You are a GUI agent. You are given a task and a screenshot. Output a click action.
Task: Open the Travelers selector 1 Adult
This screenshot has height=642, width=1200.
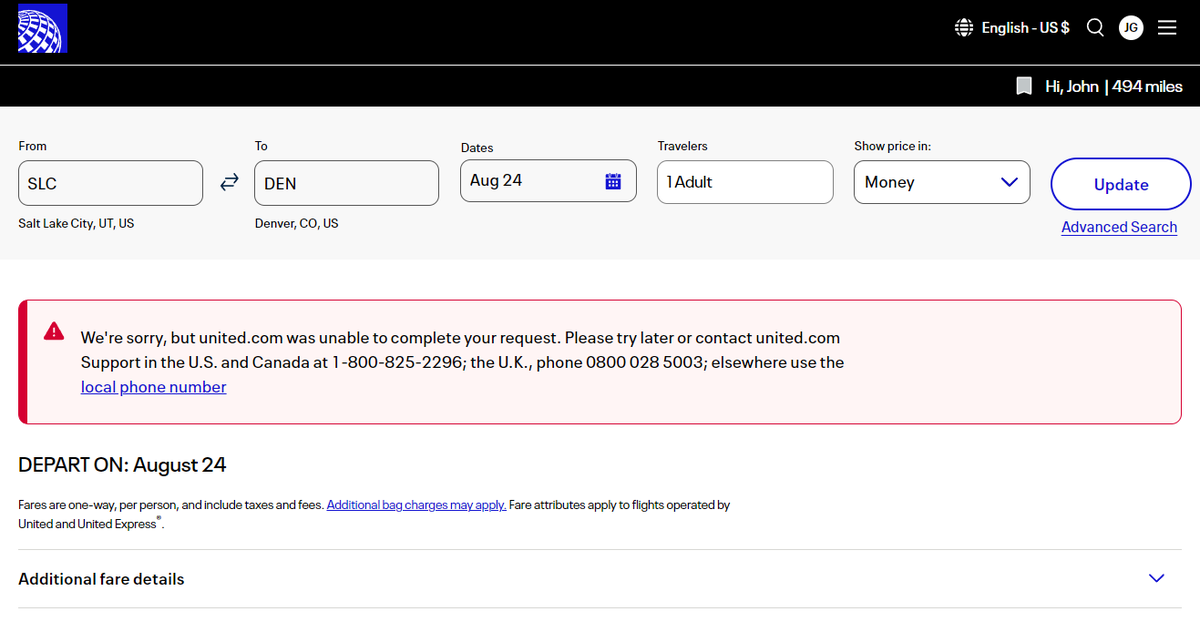pyautogui.click(x=745, y=182)
